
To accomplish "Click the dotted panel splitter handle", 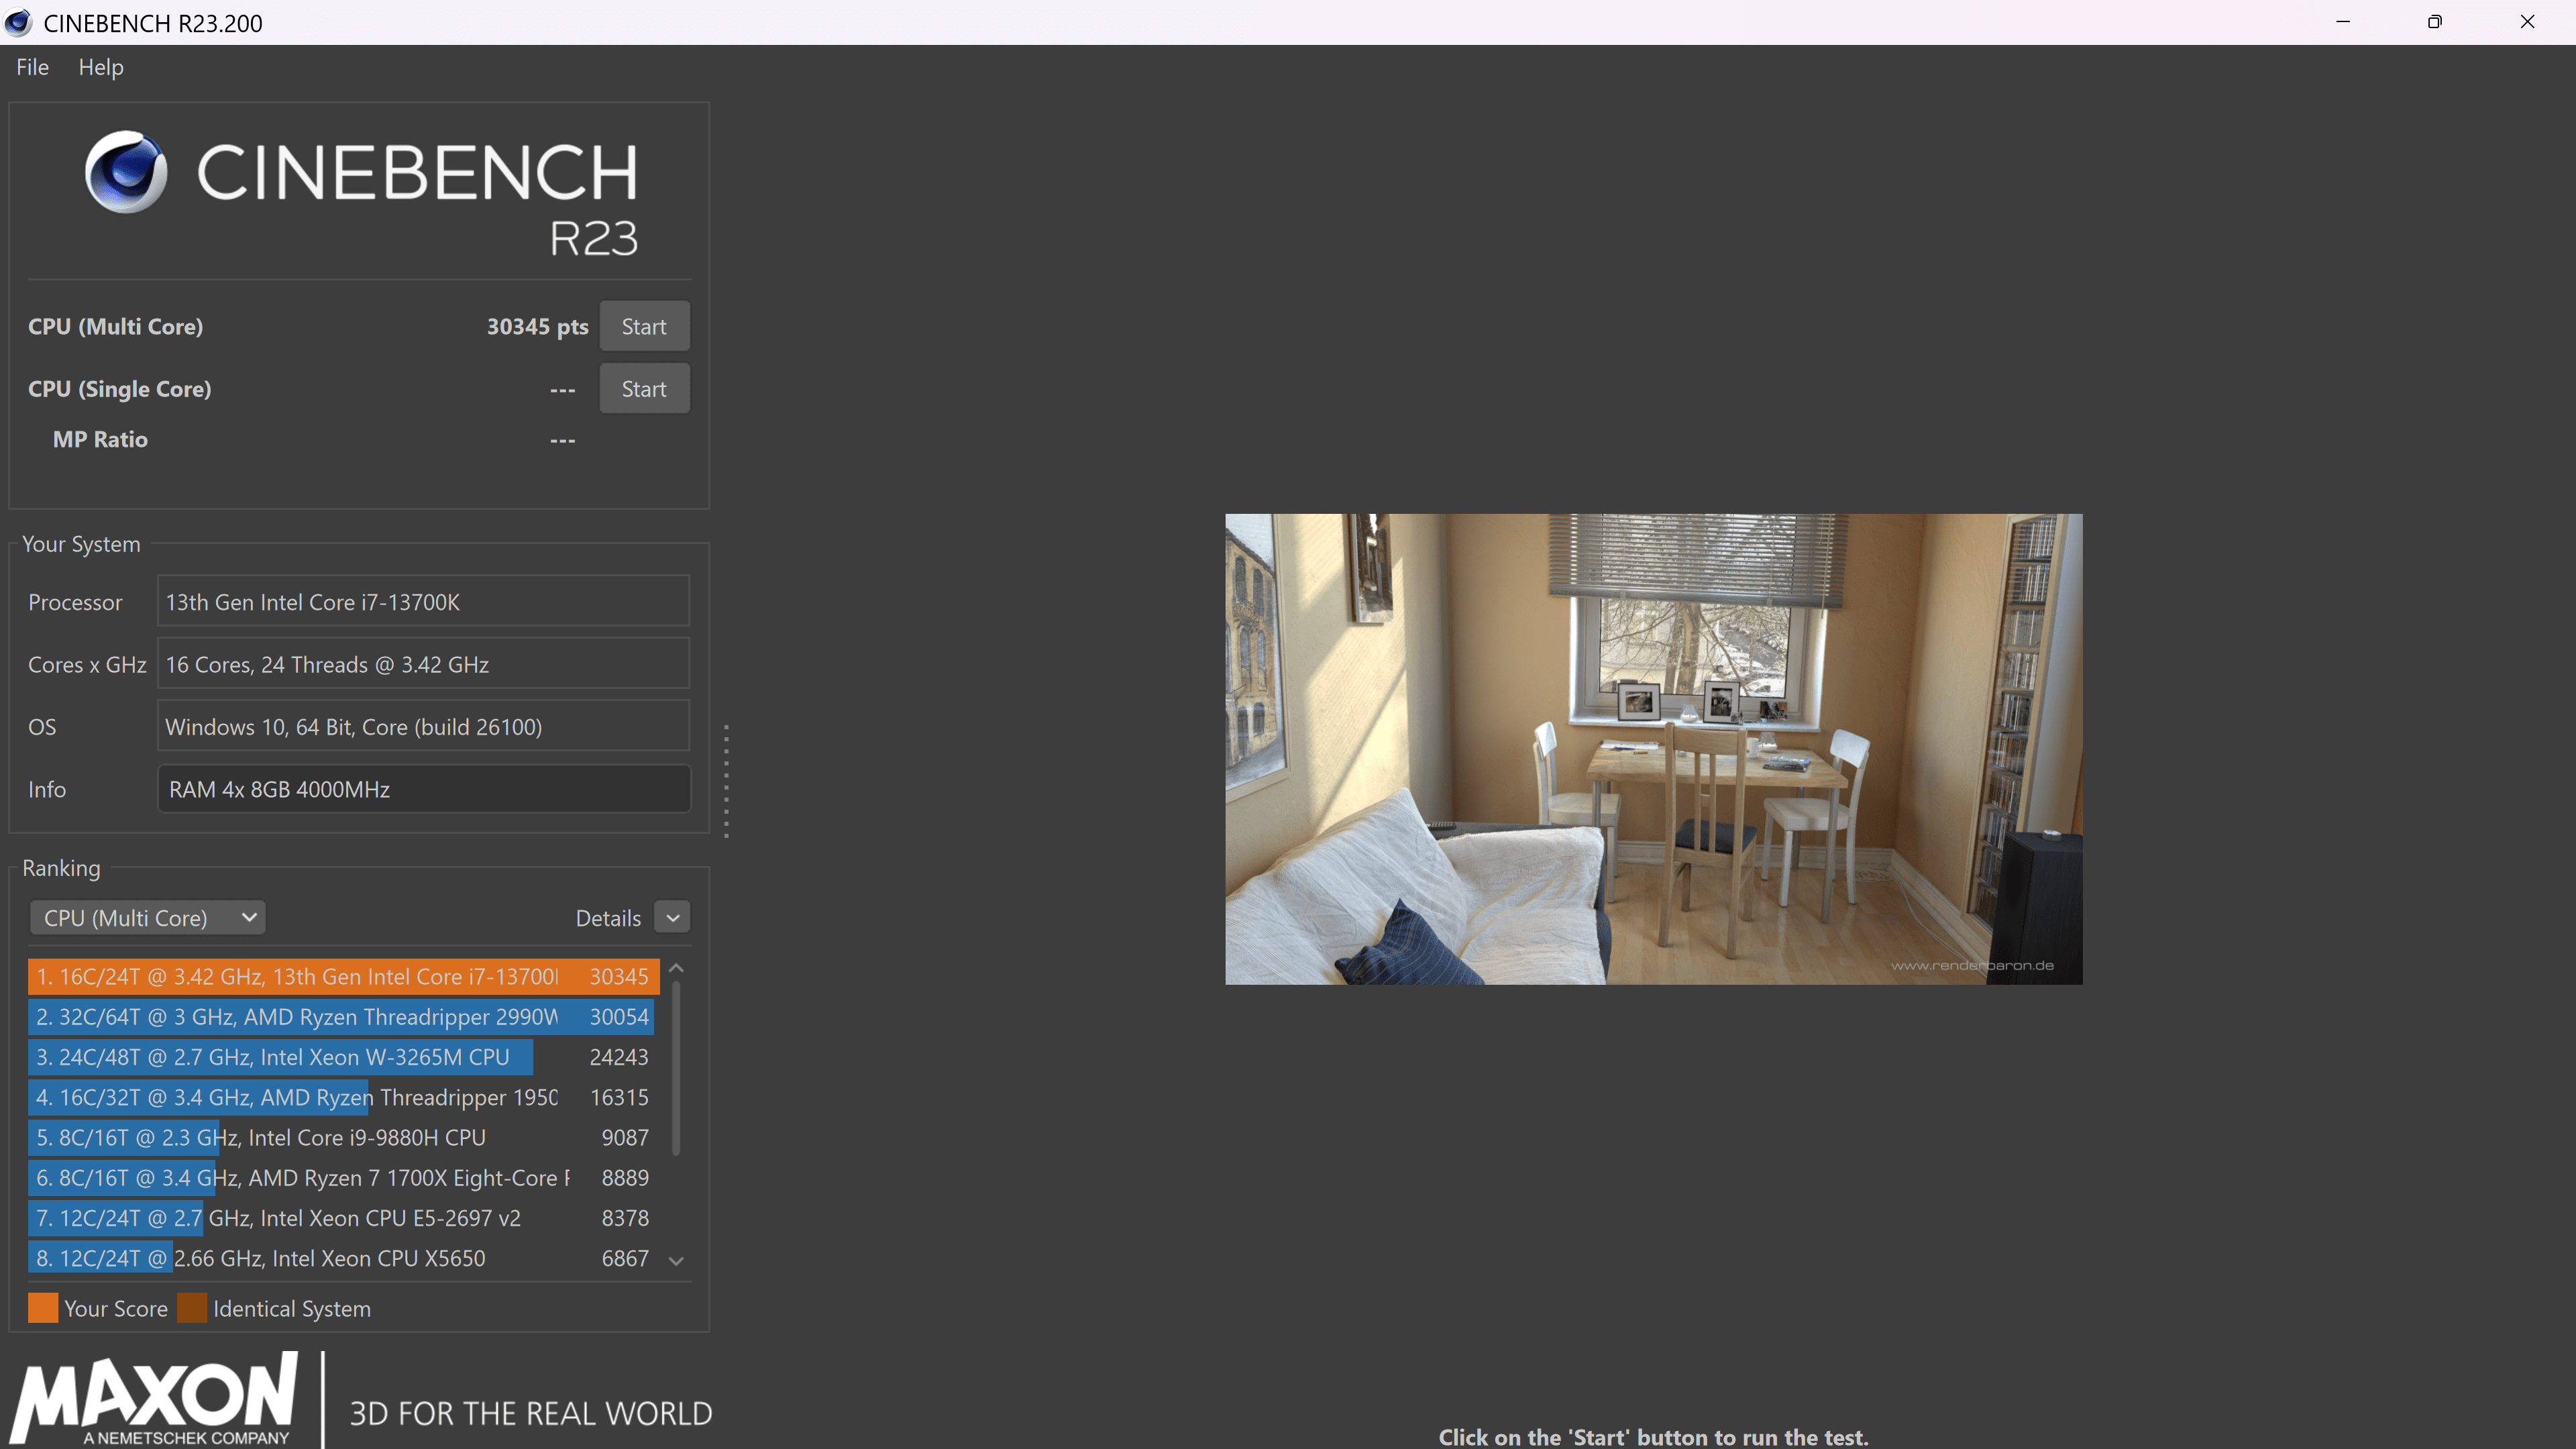I will [726, 781].
